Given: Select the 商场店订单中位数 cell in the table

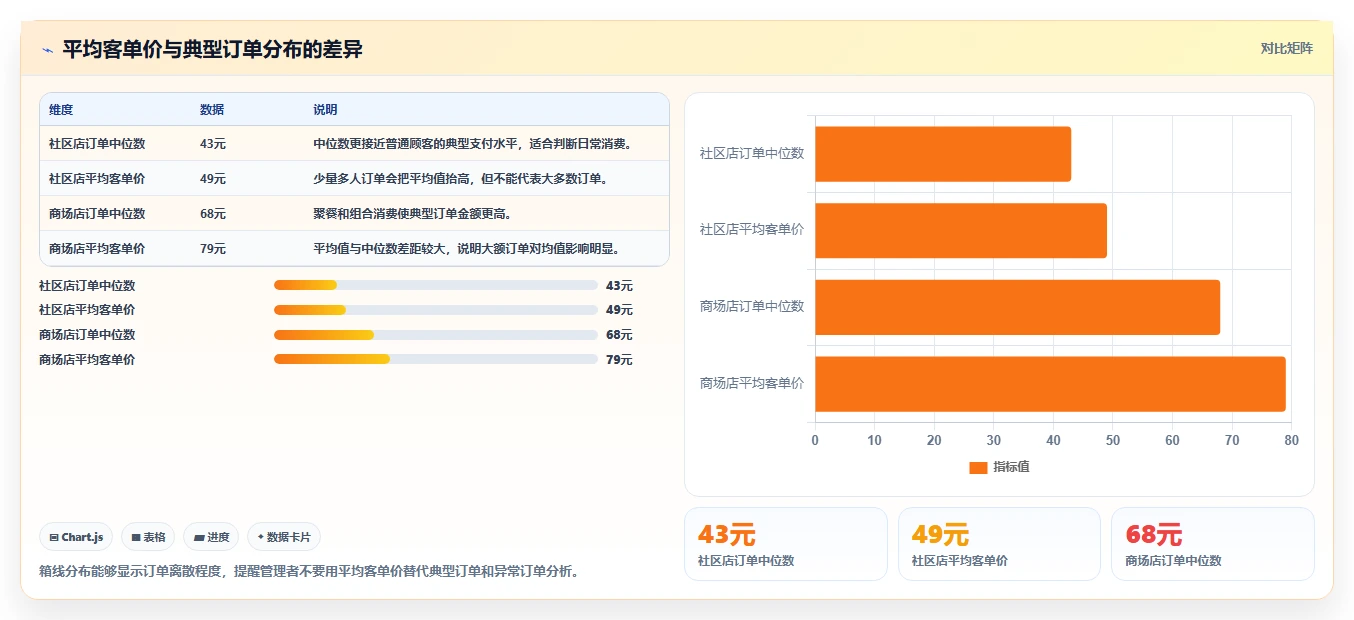Looking at the screenshot, I should [97, 214].
